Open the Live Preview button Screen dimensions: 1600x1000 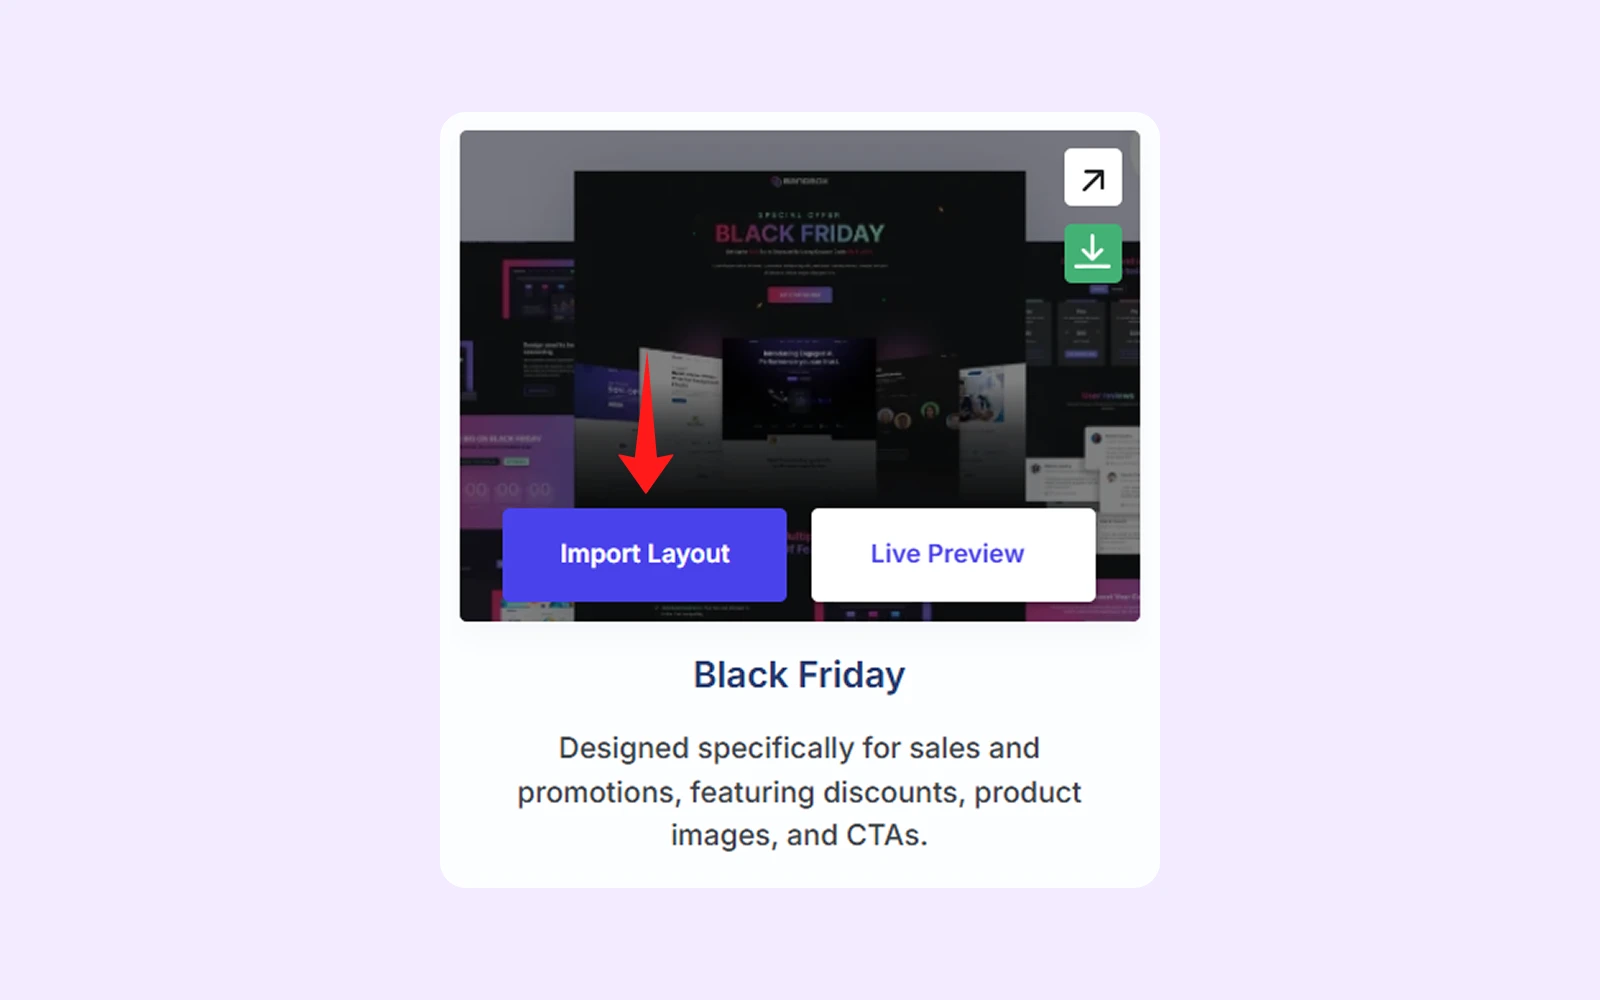pos(953,554)
